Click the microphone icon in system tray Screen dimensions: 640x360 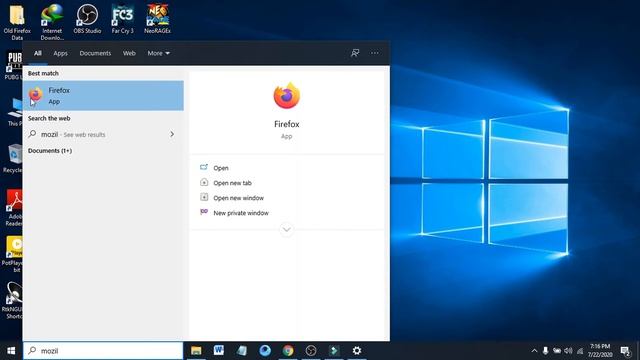pos(545,351)
